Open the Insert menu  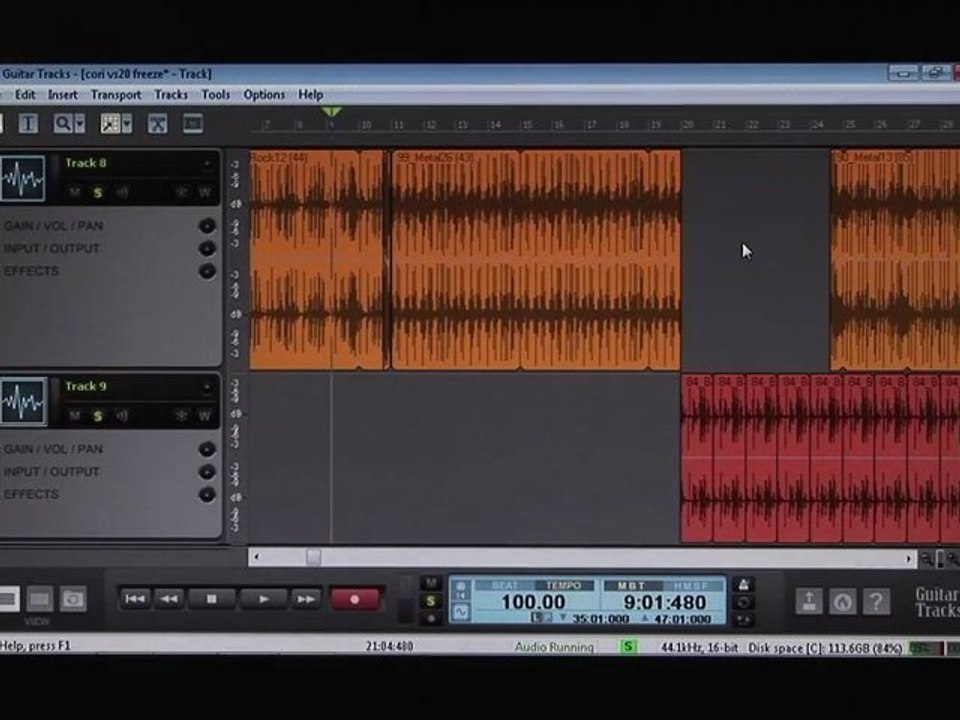pyautogui.click(x=62, y=95)
